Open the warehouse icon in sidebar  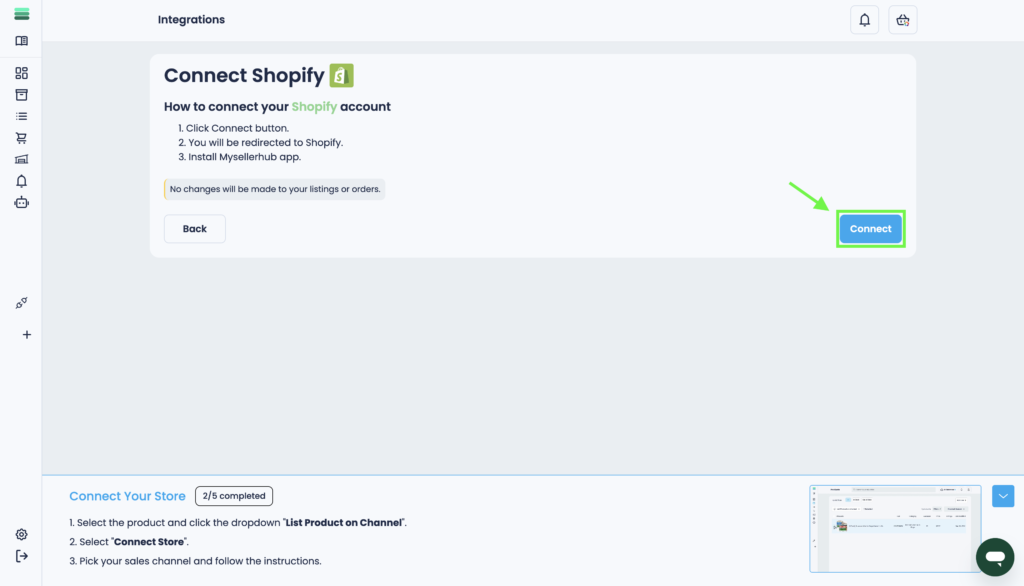(x=22, y=159)
